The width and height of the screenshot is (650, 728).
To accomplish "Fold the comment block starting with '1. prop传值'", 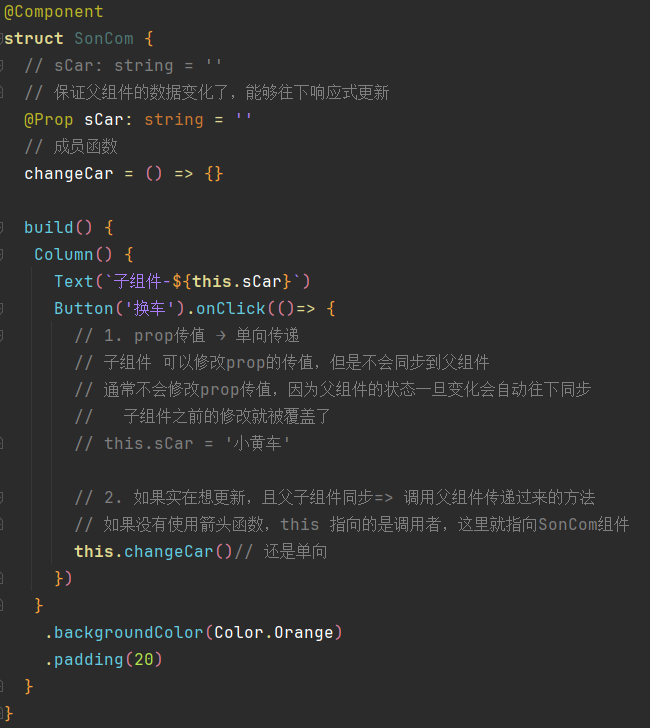I will click(x=1, y=335).
